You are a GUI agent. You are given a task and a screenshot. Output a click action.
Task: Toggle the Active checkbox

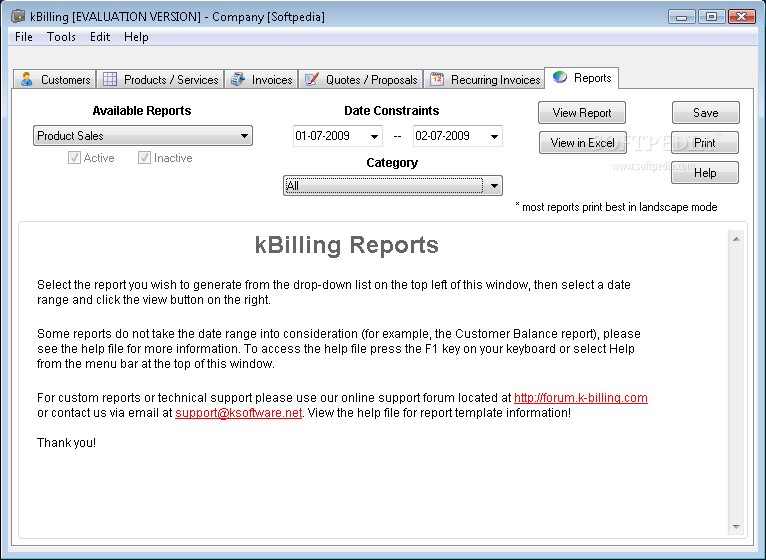74,157
